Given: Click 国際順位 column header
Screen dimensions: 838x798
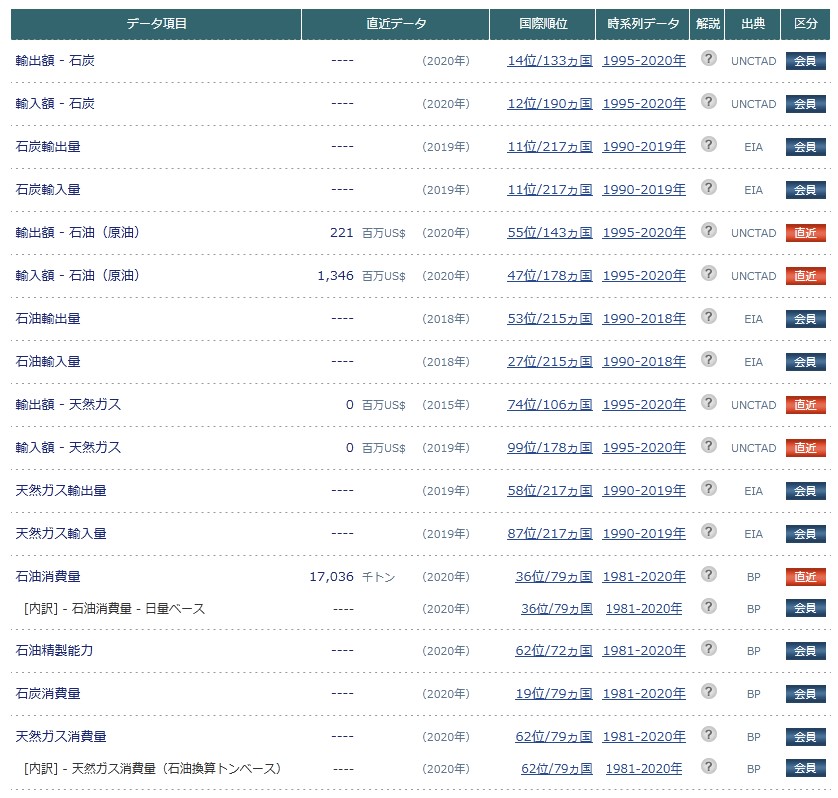Looking at the screenshot, I should pyautogui.click(x=544, y=24).
